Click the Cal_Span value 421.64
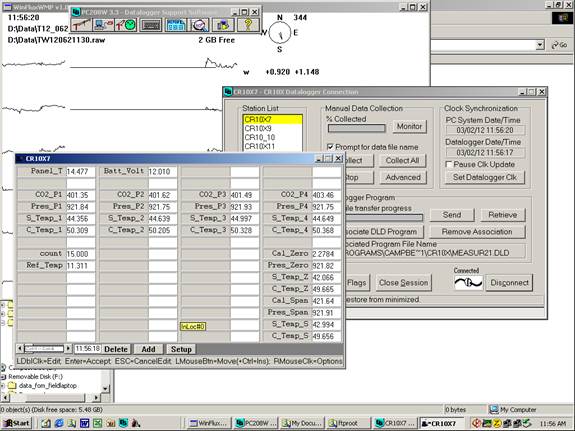The image size is (575, 431). (326, 301)
